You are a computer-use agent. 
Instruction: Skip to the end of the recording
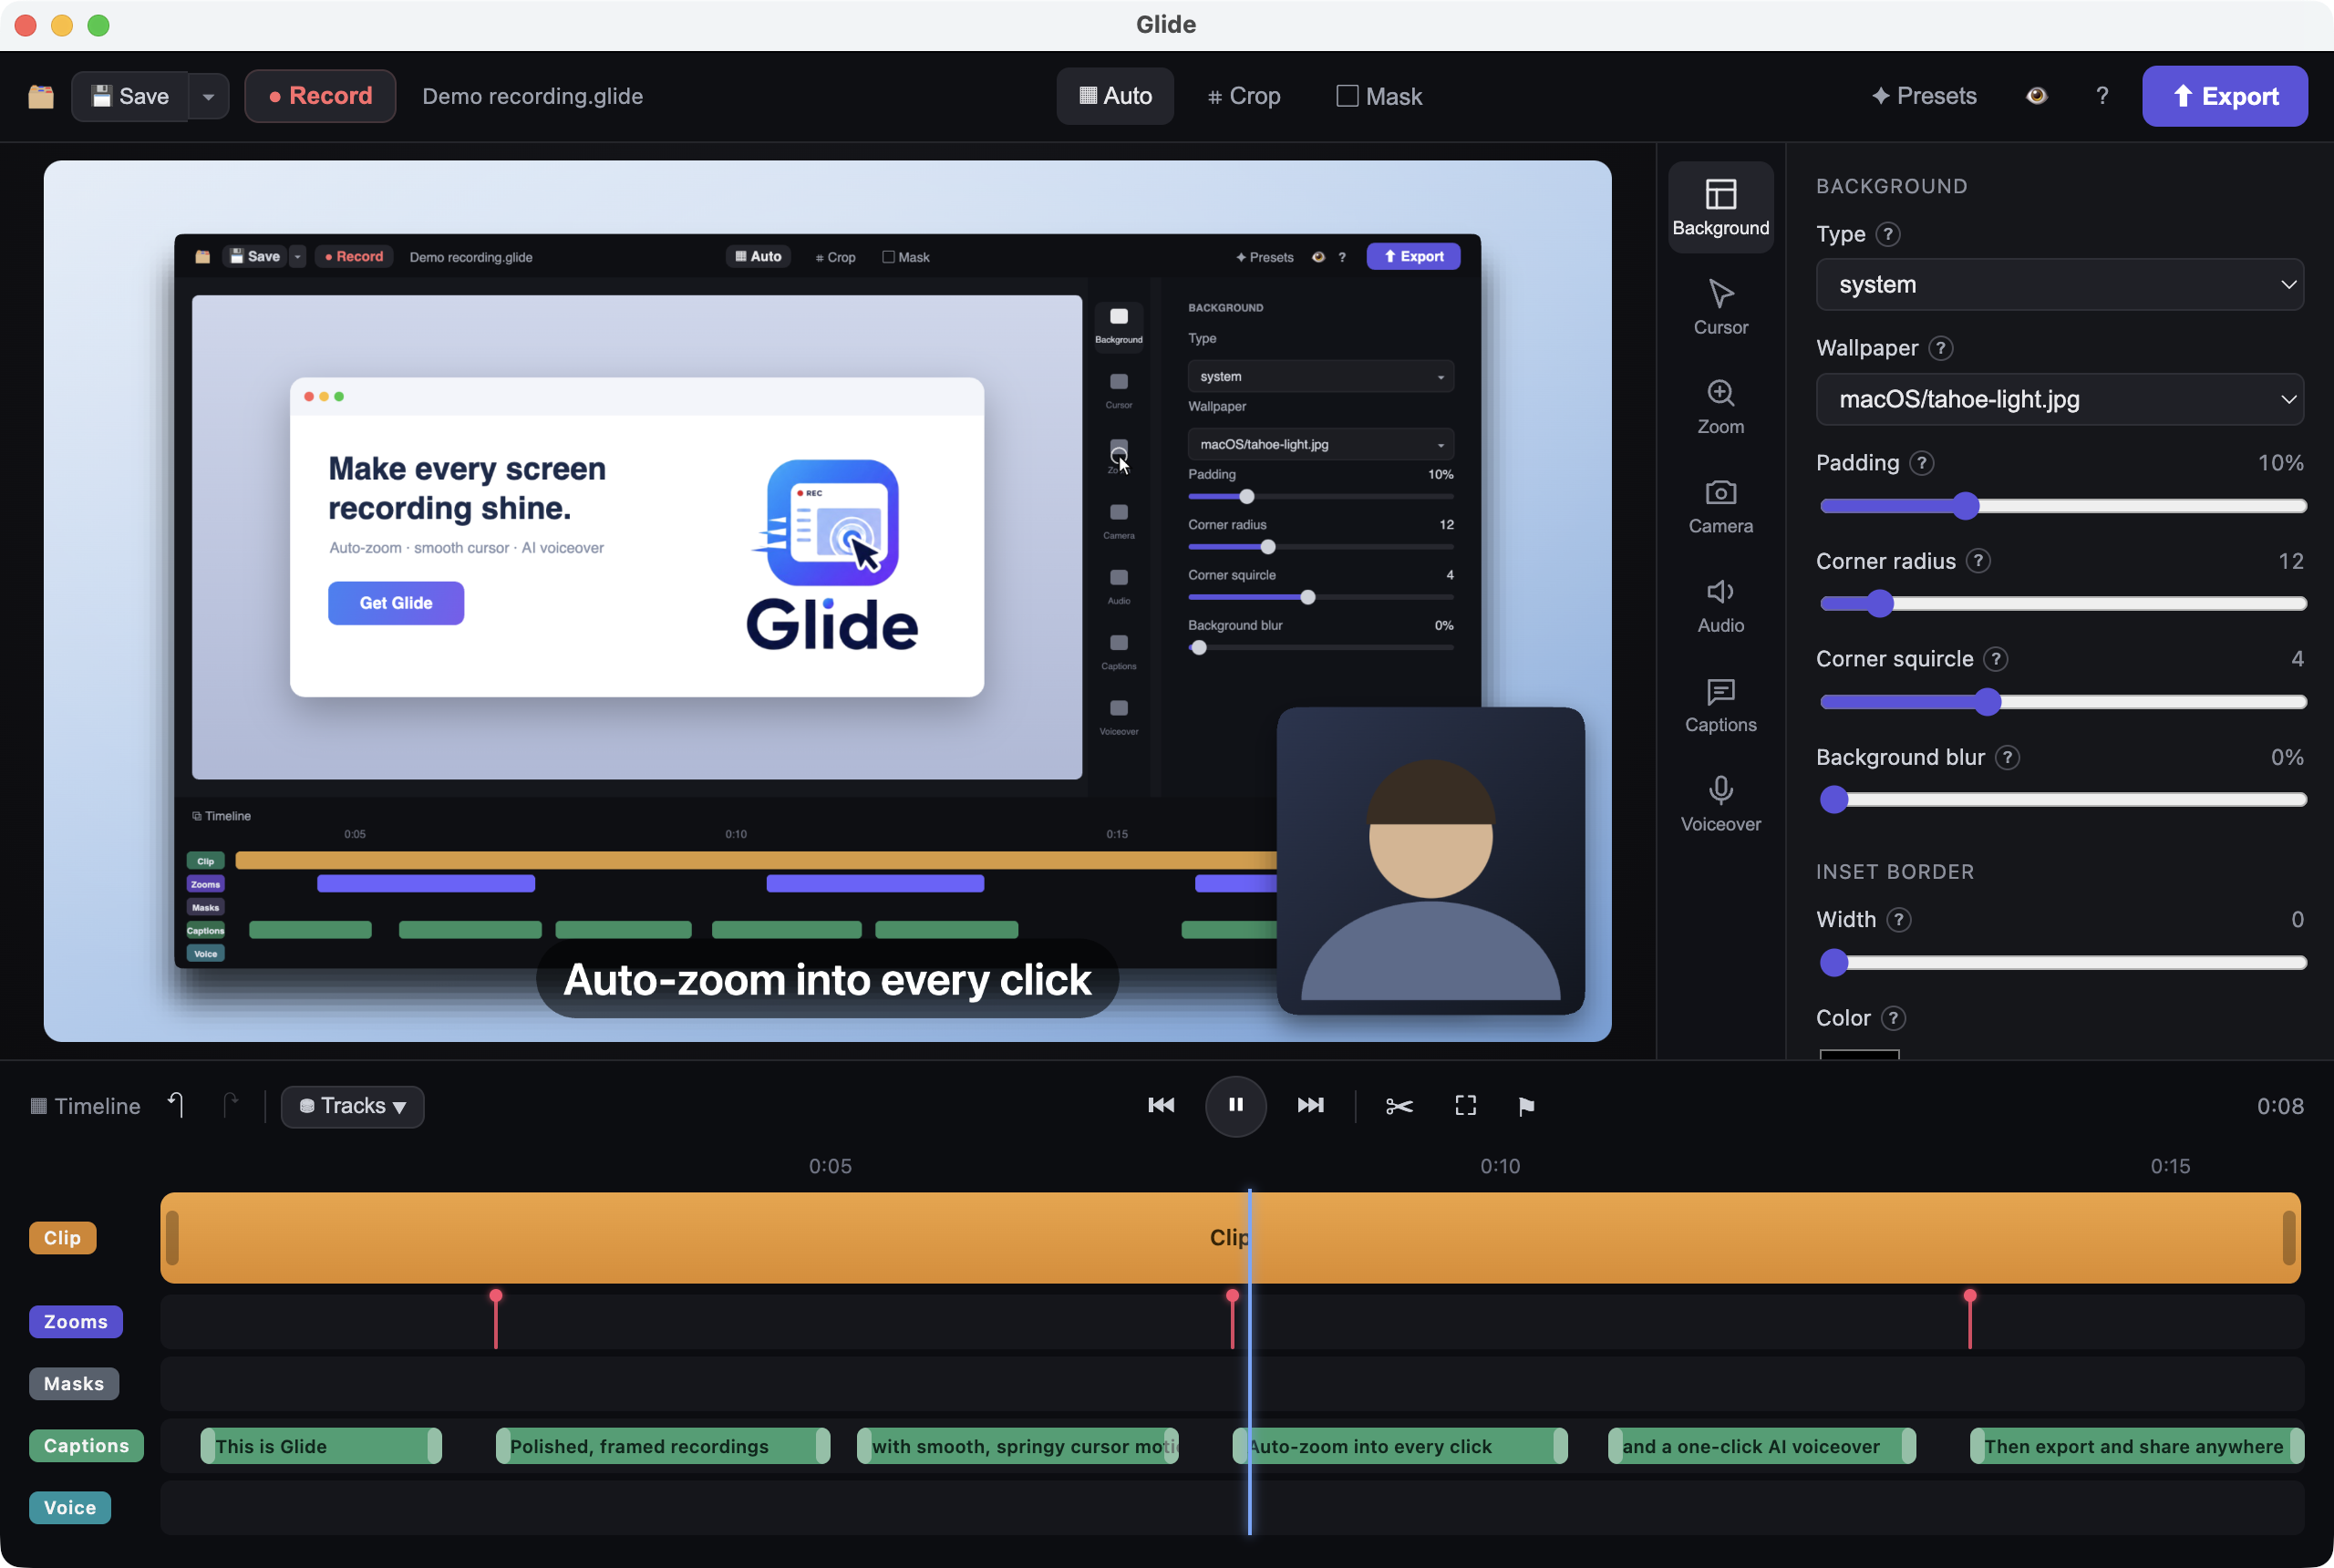click(x=1311, y=1105)
